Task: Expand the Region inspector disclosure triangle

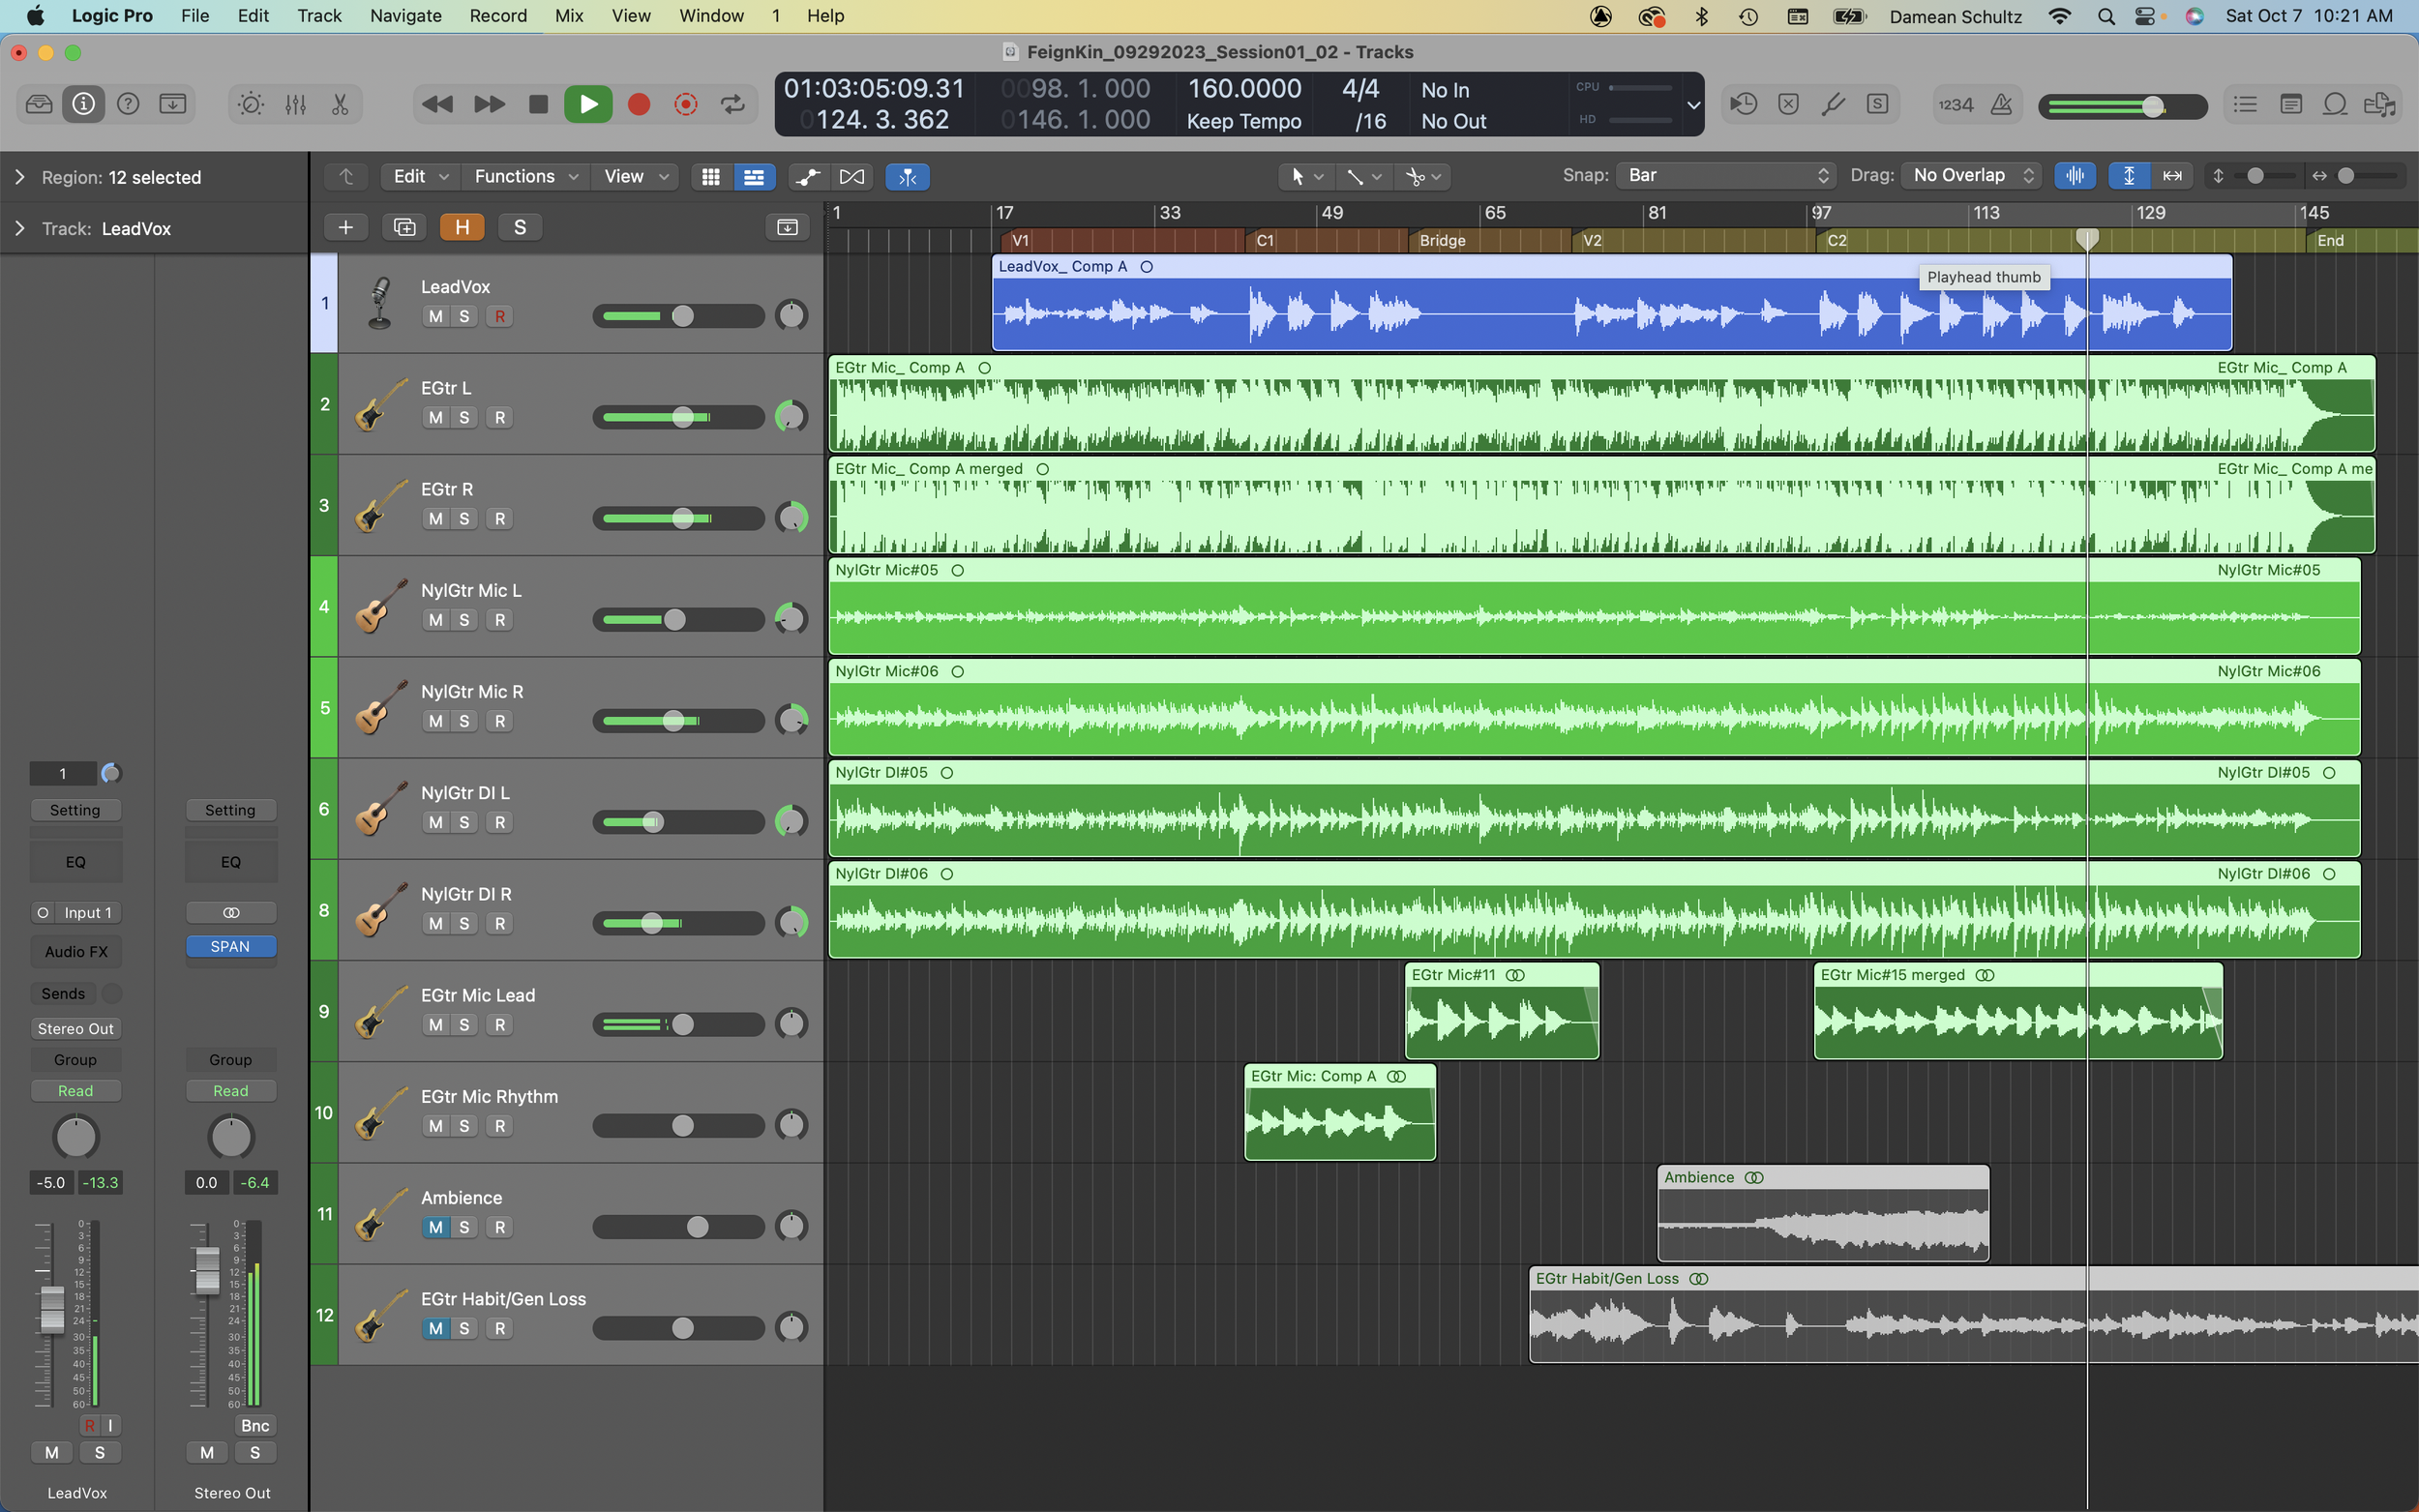Action: pos(19,177)
